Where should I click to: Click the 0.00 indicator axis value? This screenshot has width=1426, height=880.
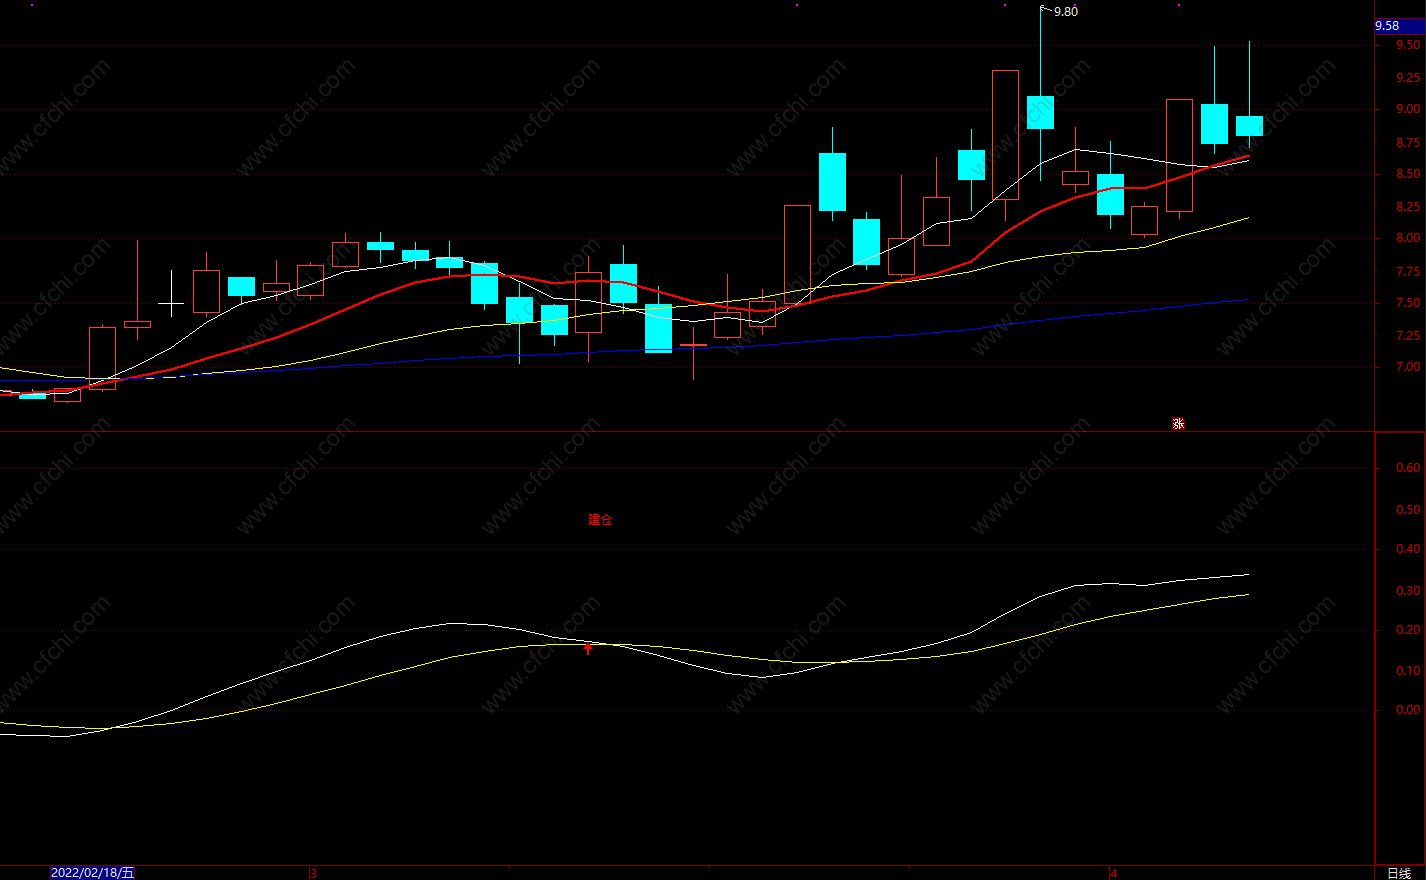coord(1408,710)
